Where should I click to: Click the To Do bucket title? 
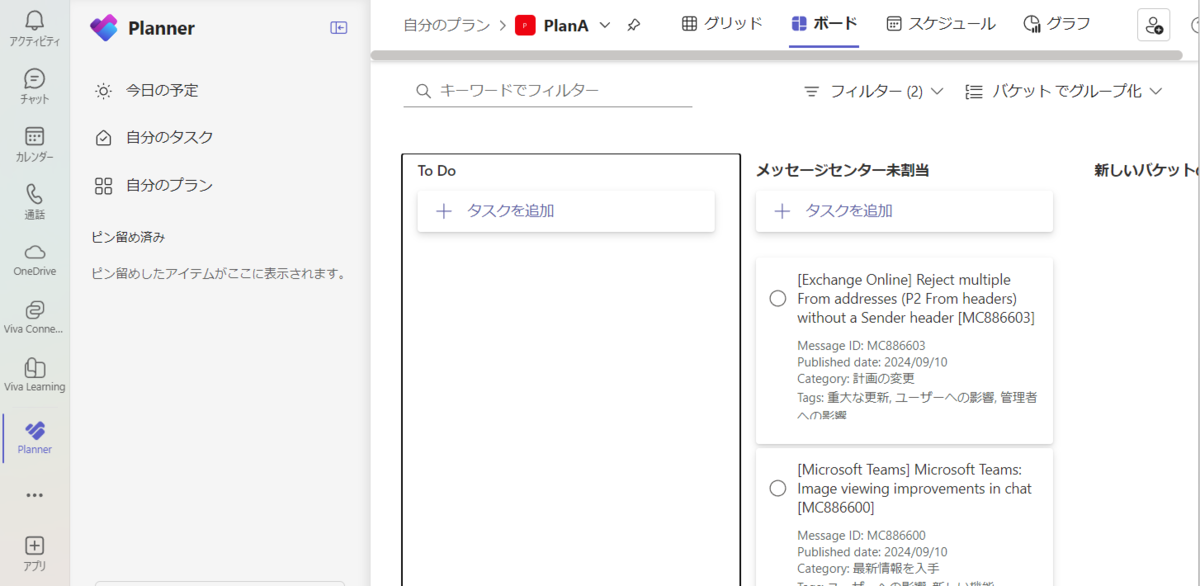437,171
